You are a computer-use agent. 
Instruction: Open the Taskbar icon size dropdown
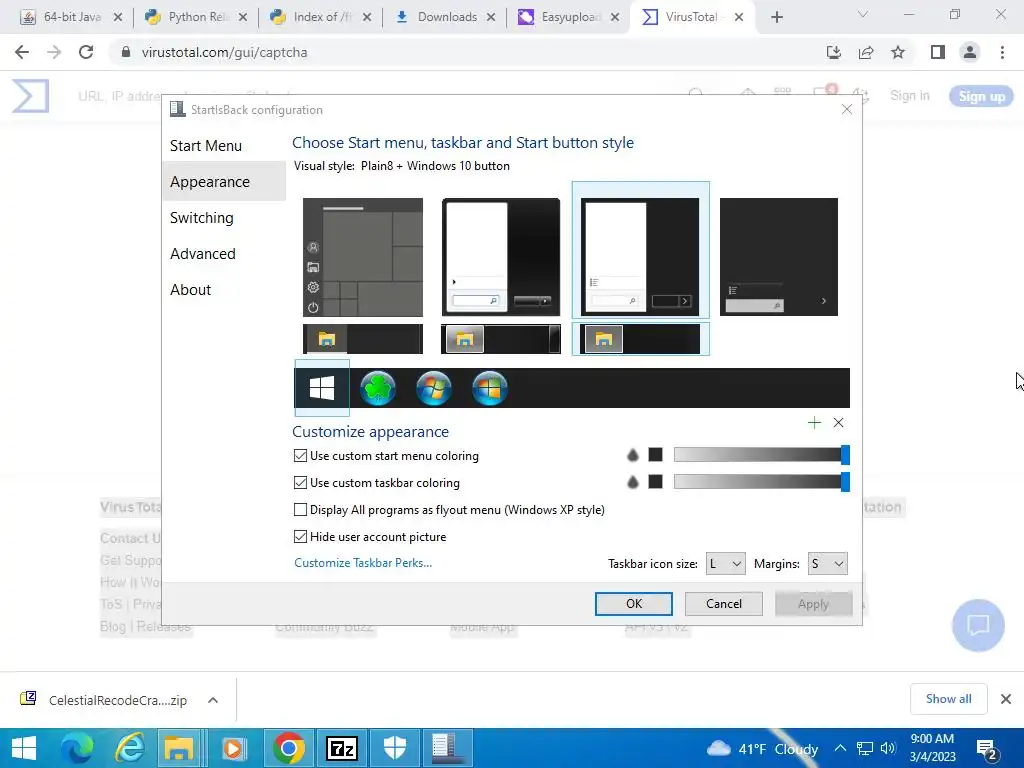(726, 564)
